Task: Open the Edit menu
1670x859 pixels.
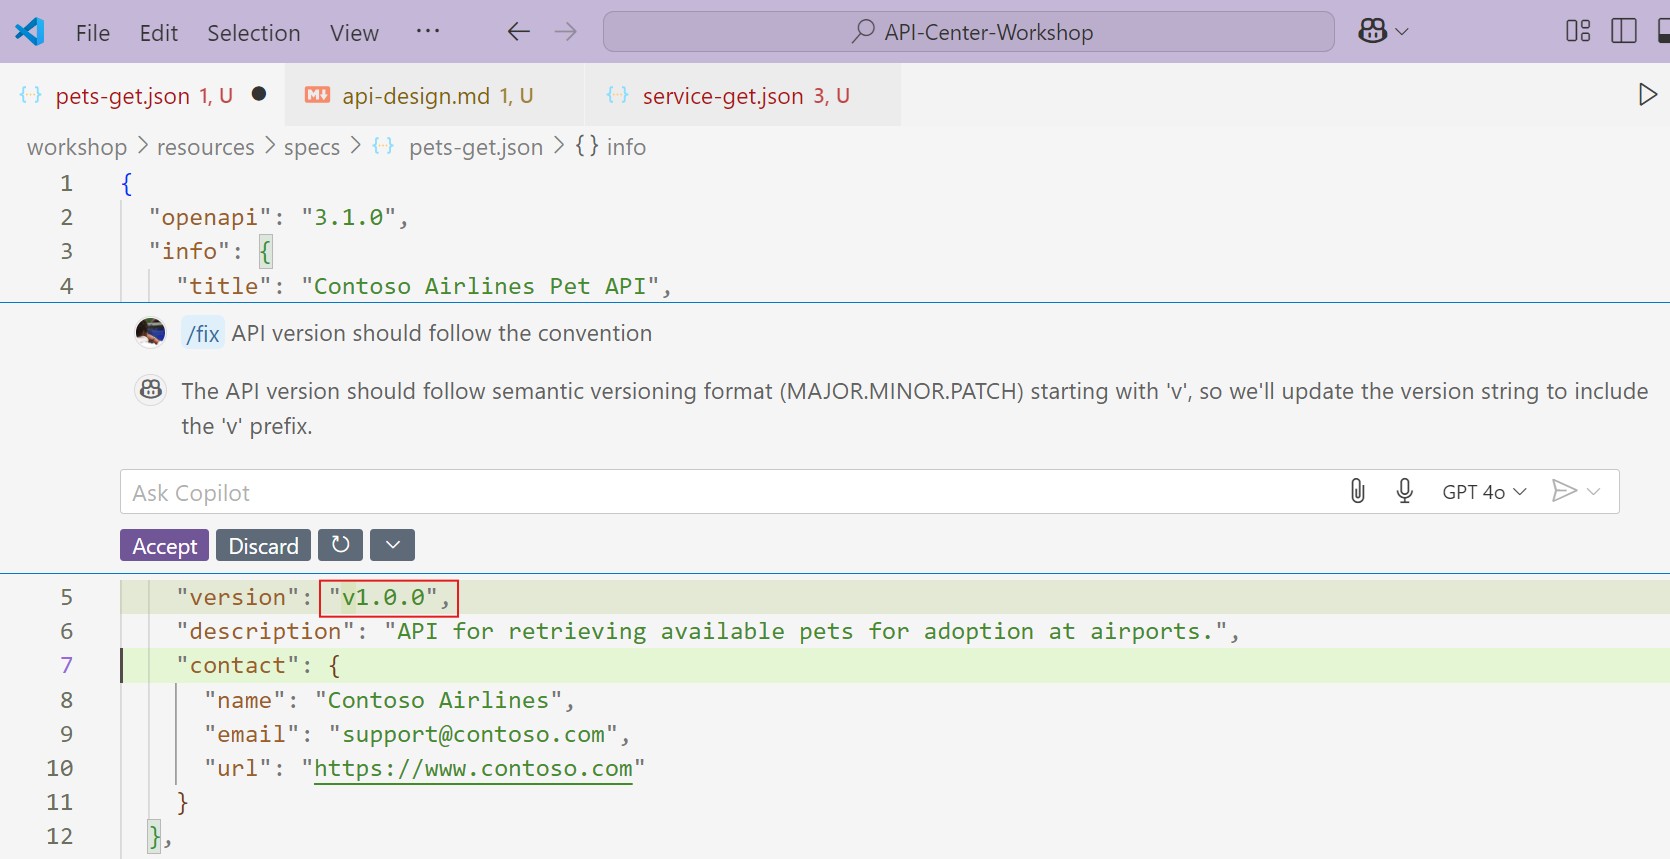Action: [159, 33]
